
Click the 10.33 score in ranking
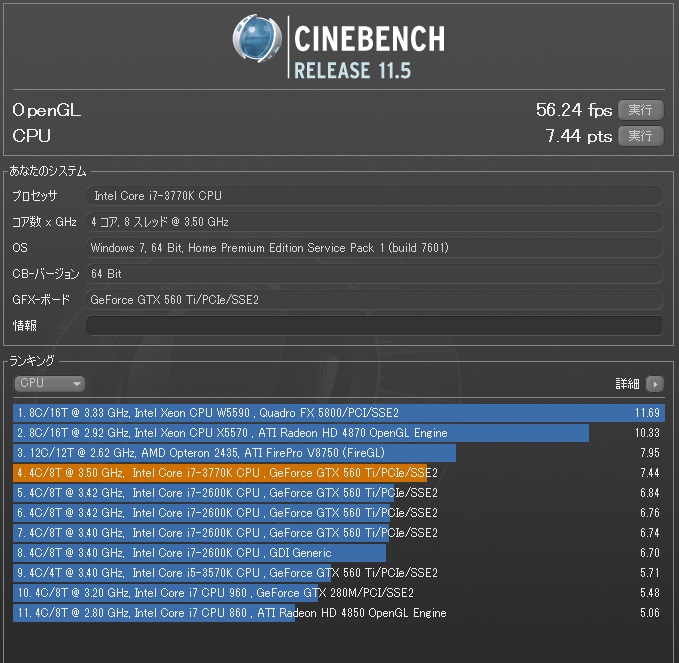(x=647, y=433)
